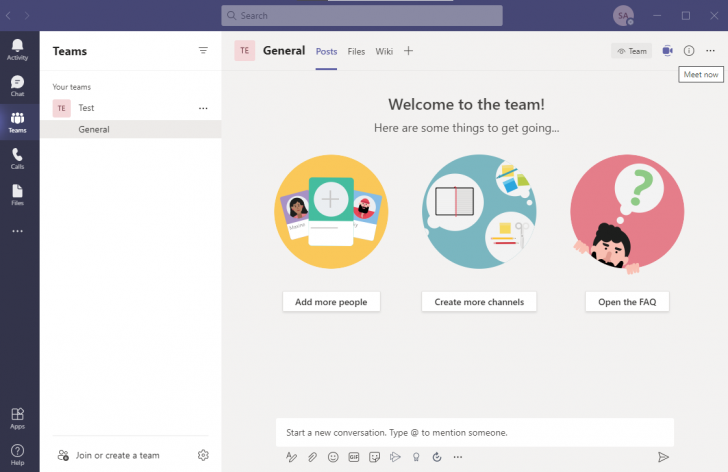
Task: Open the Emoji picker
Action: [x=333, y=457]
